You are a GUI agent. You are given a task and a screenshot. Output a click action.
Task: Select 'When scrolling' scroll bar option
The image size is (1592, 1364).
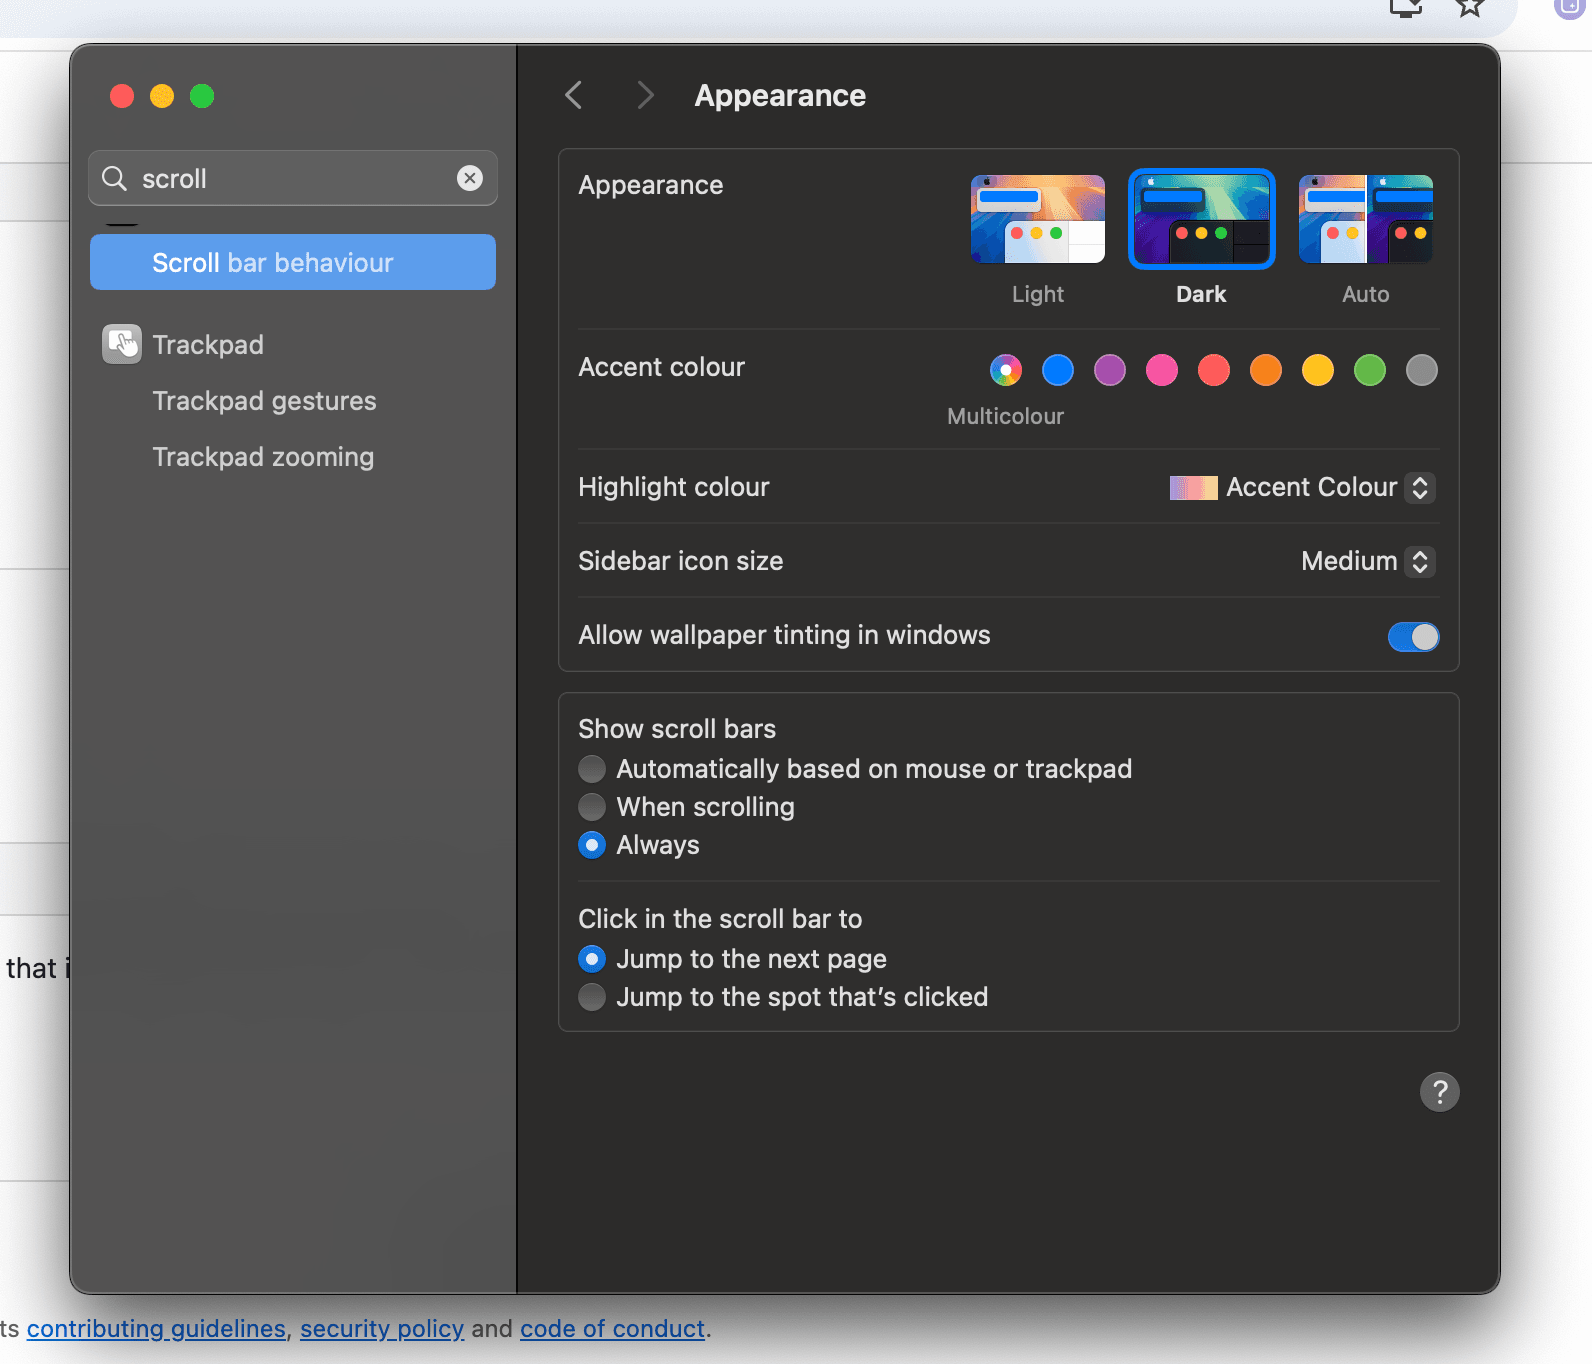tap(592, 807)
